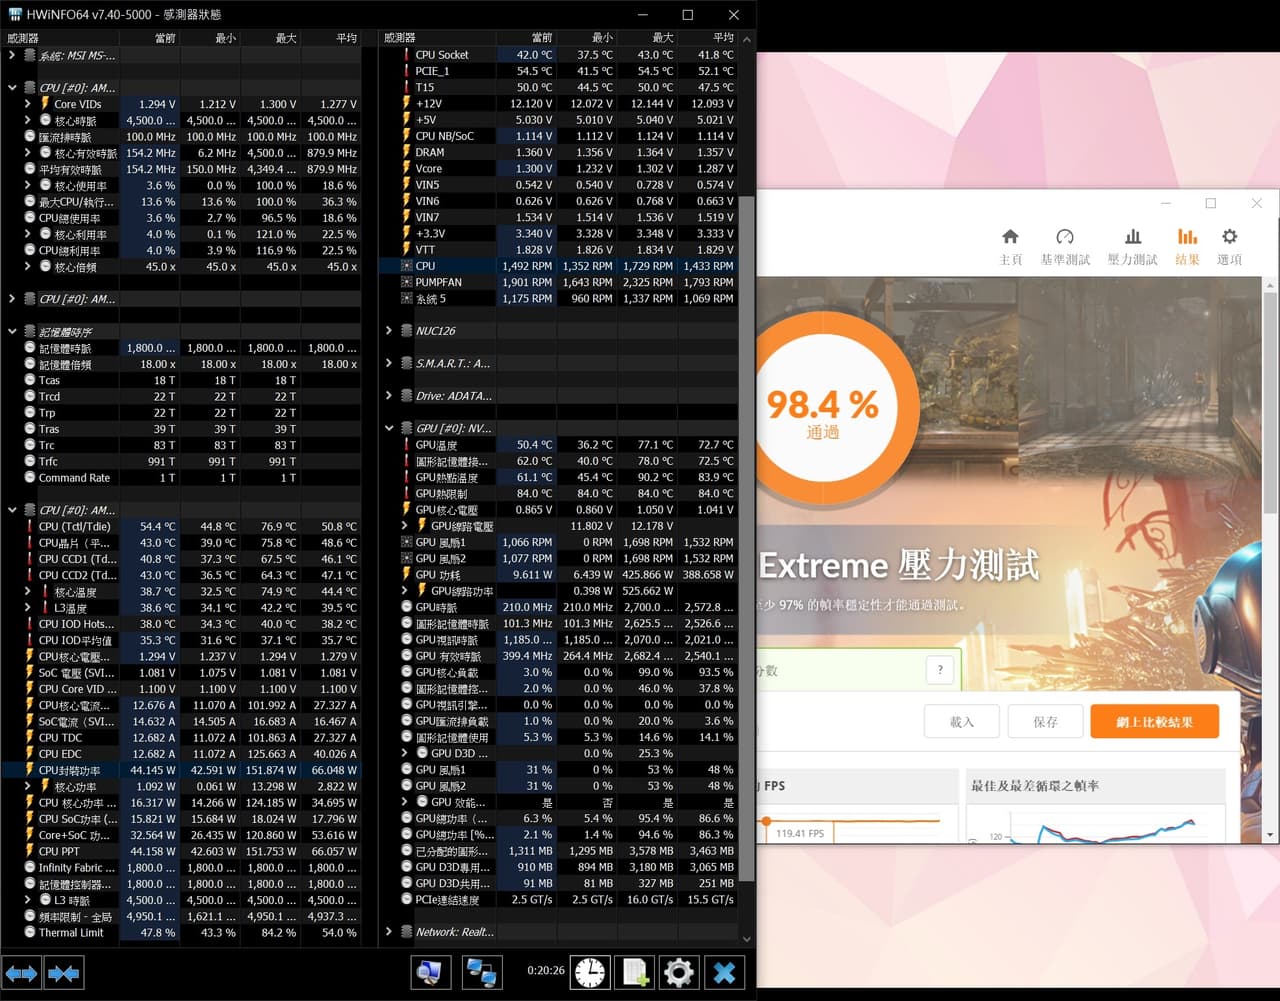This screenshot has height=1001, width=1280.
Task: Expand the S.M.A.R.T. sensor group
Action: 389,363
